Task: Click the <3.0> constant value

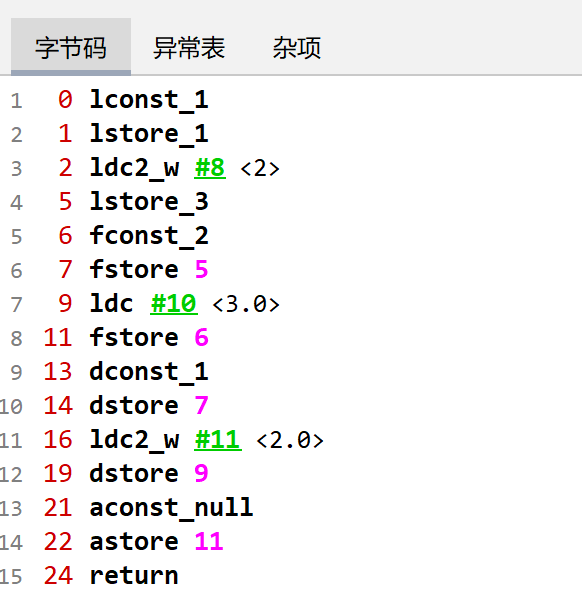Action: (246, 304)
